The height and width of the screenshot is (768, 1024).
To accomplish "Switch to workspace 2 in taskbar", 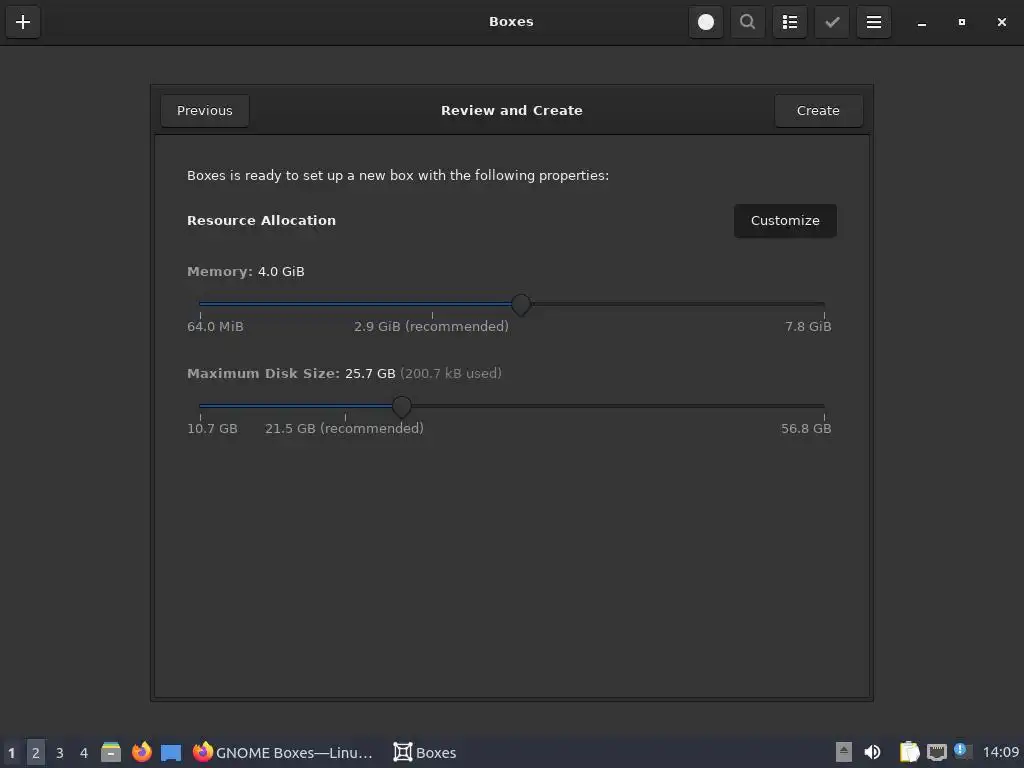I will point(36,753).
